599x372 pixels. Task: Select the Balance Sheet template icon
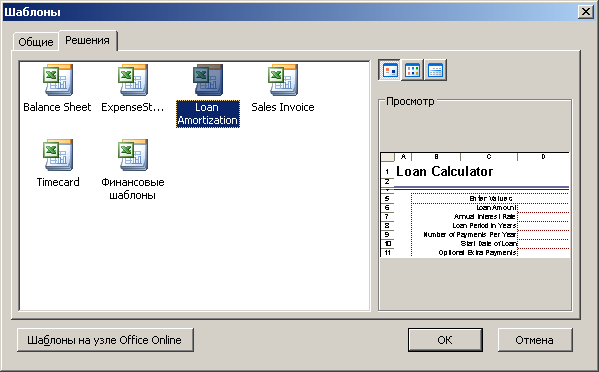point(58,79)
